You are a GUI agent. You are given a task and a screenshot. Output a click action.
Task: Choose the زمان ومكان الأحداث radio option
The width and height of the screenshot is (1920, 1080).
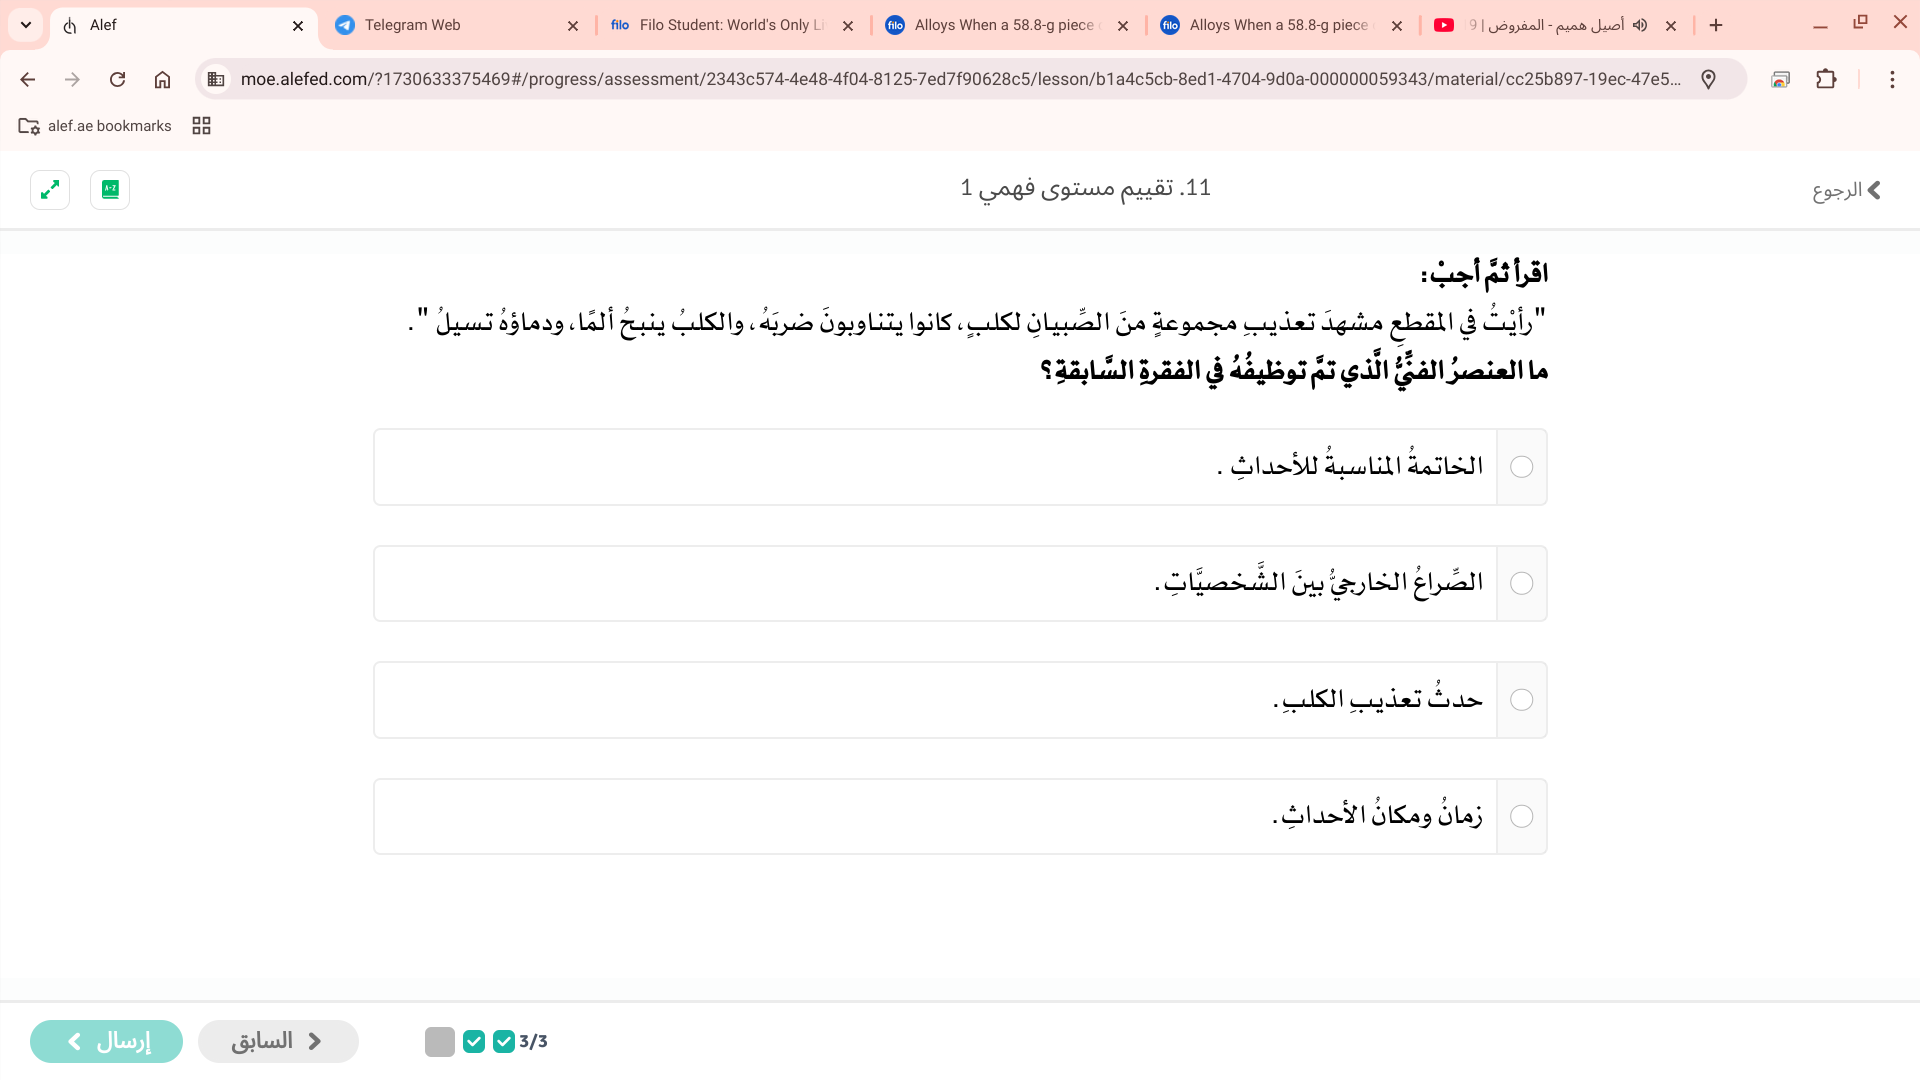coord(1521,817)
